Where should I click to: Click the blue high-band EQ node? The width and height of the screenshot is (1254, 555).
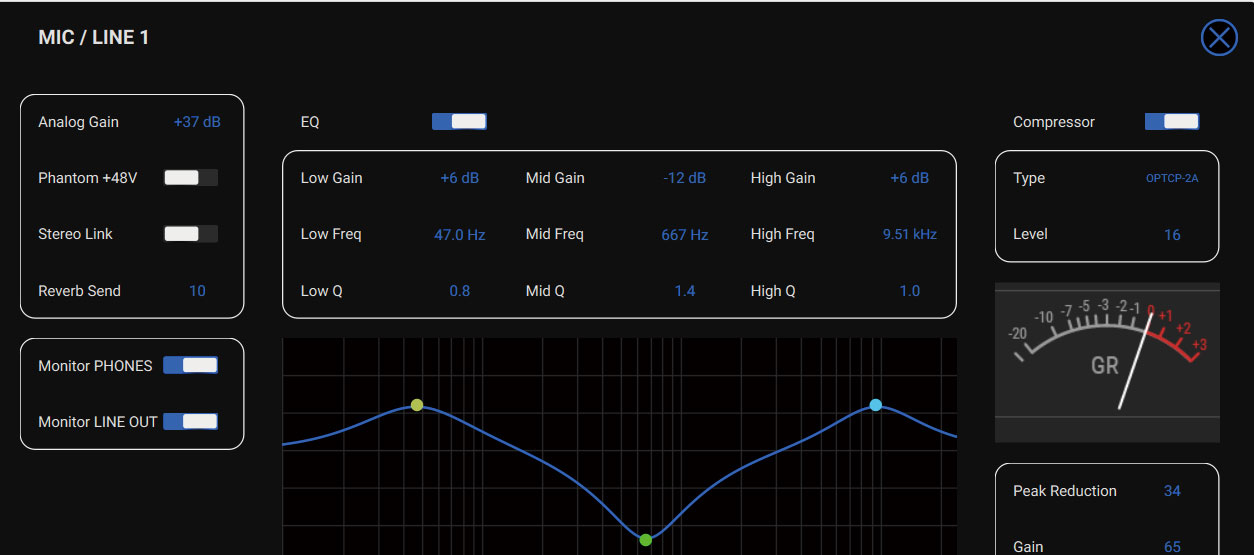coord(876,405)
